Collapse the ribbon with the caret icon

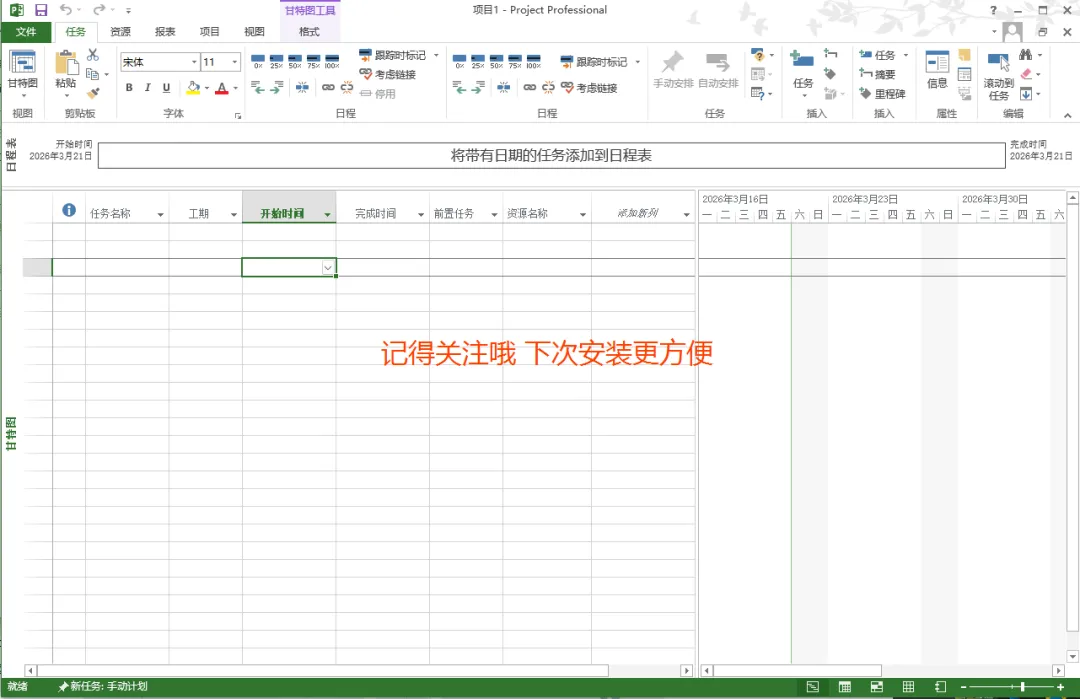1067,115
